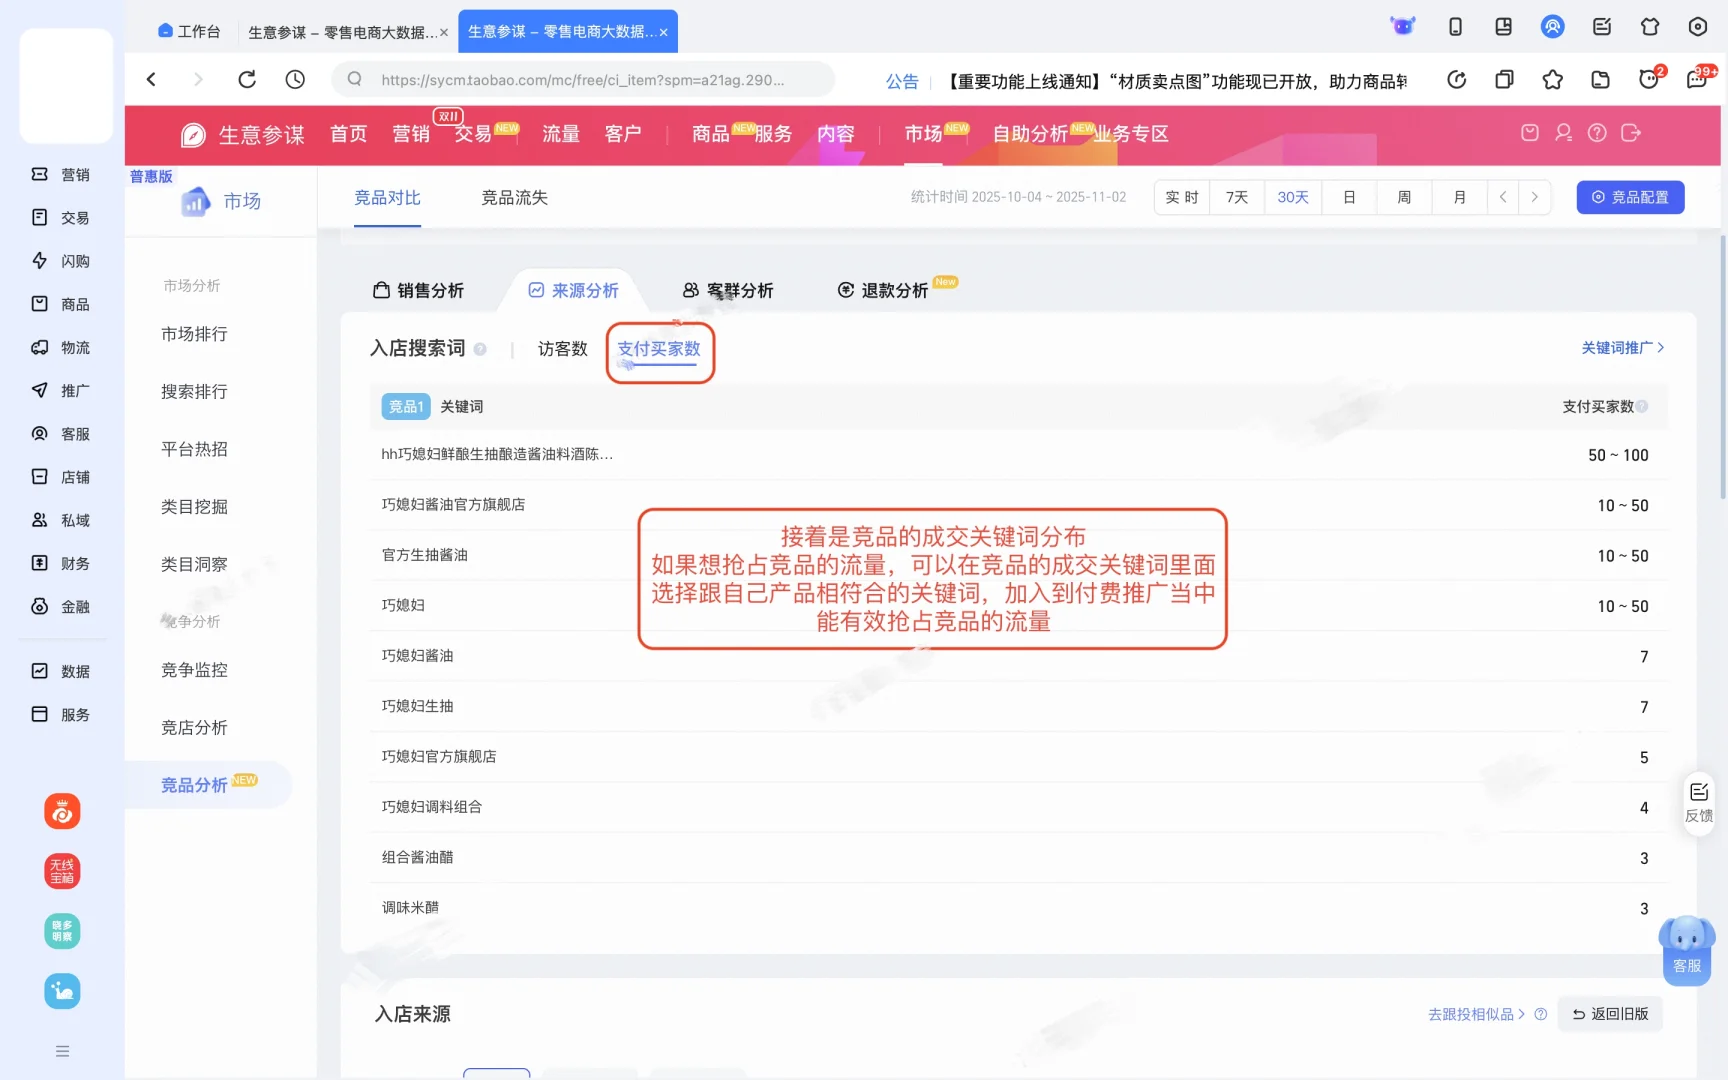
Task: Click the bookmark star icon in toolbar
Action: (1552, 79)
